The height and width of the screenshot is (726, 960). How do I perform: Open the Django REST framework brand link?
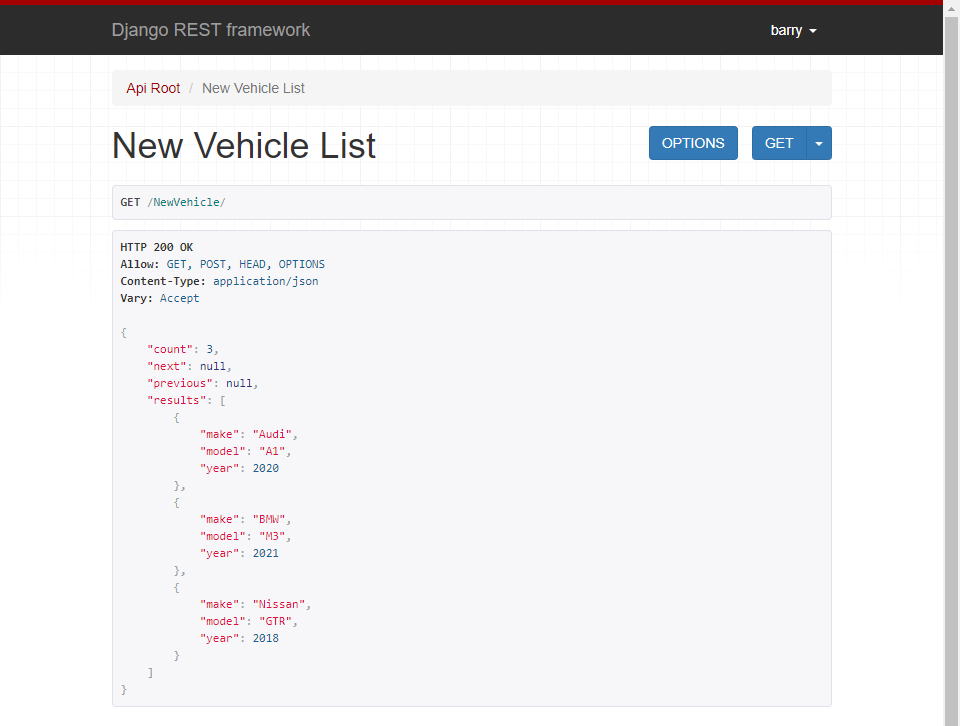click(211, 30)
